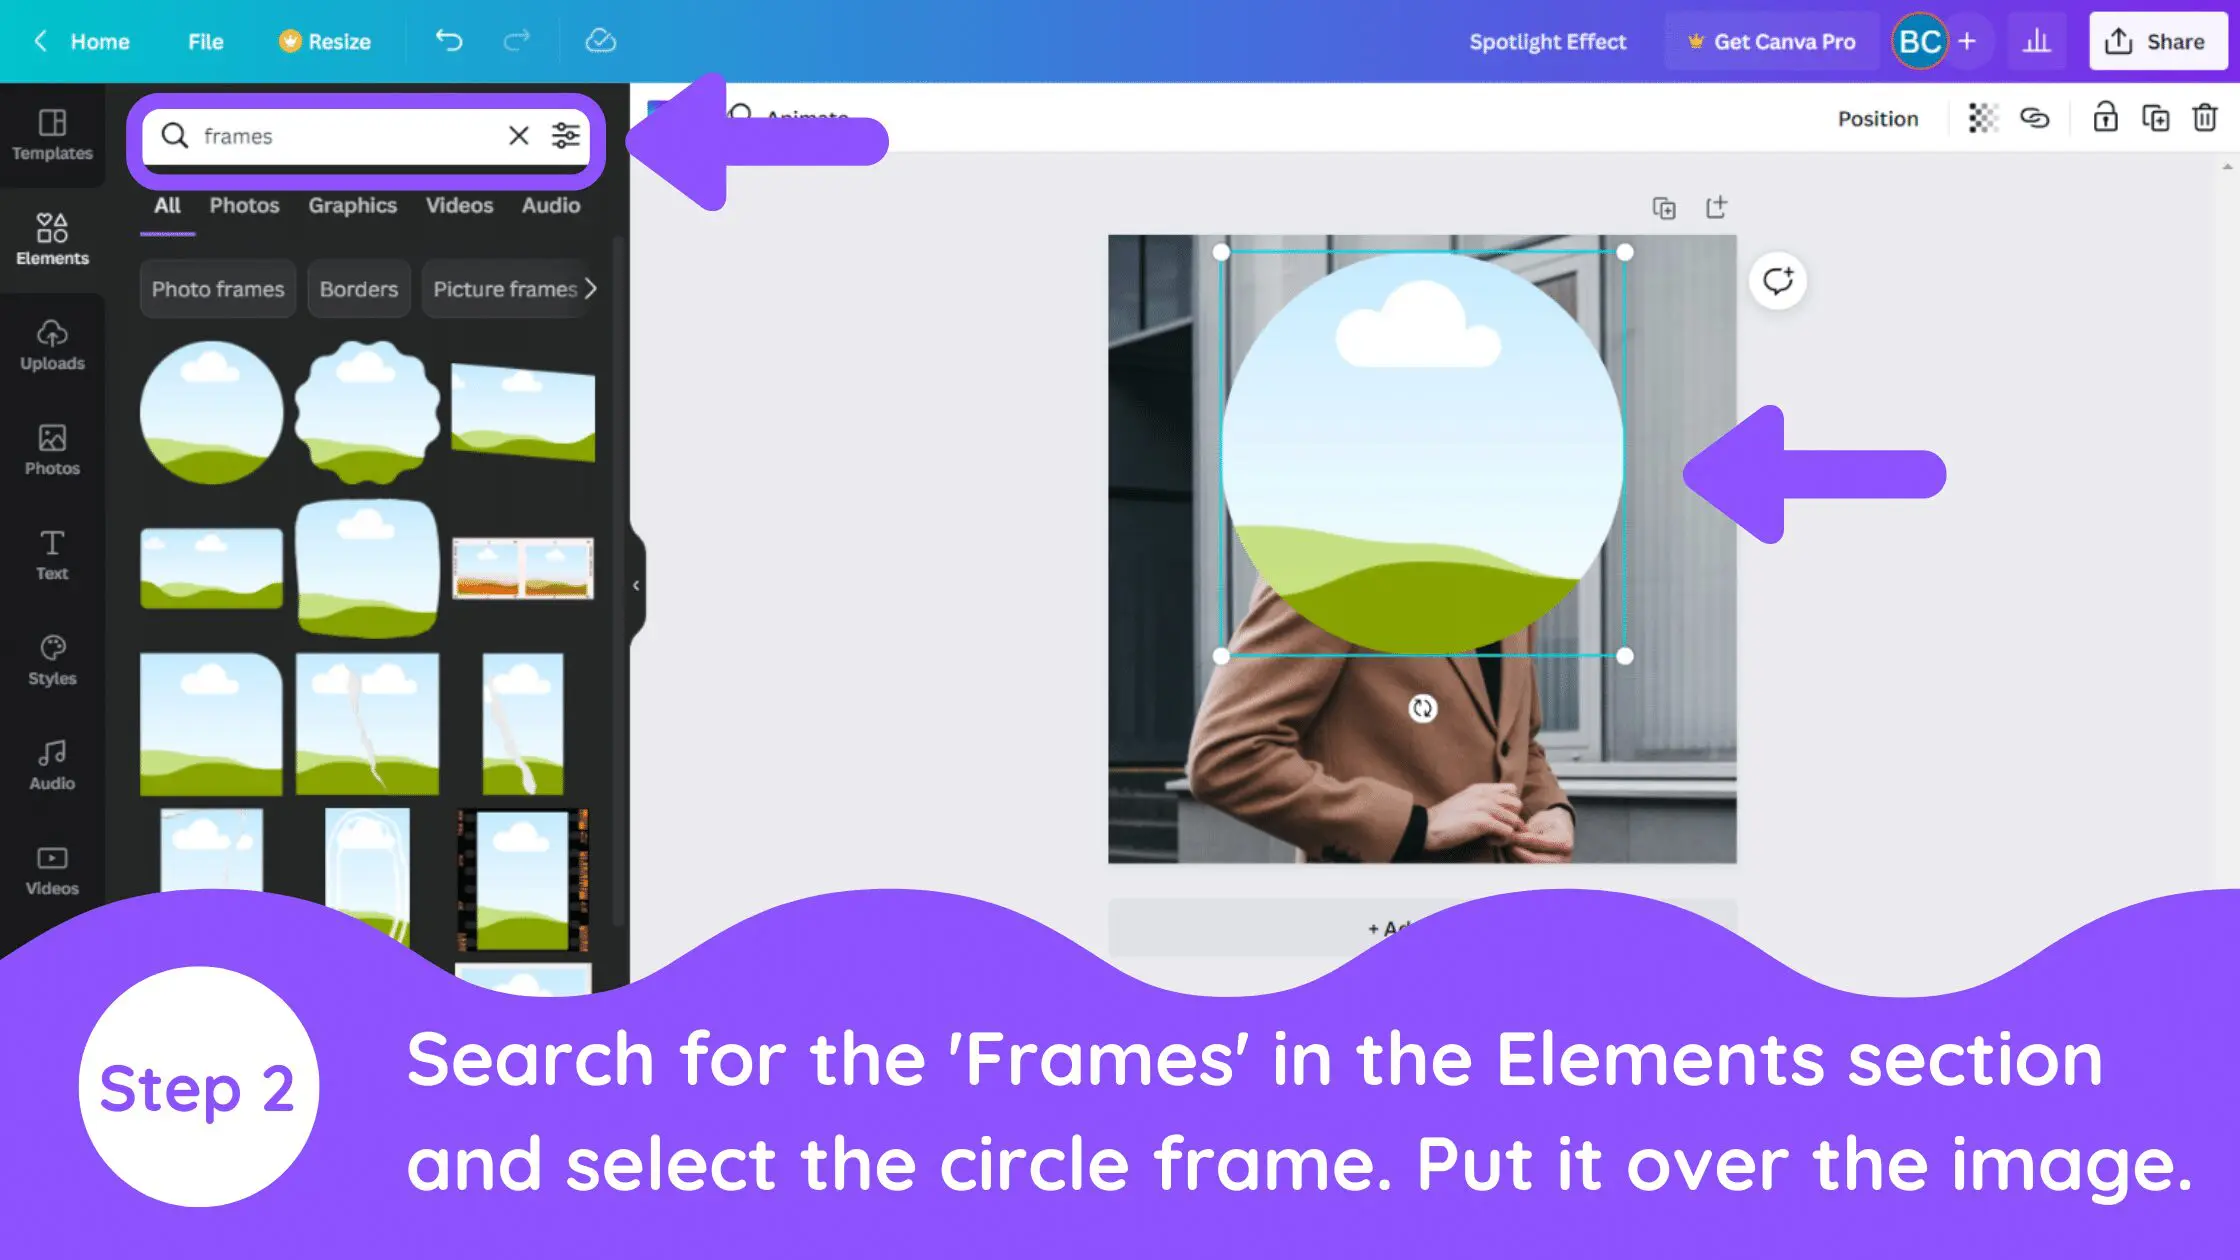The image size is (2240, 1260).
Task: Switch to Graphics tab in Elements
Action: coord(352,205)
